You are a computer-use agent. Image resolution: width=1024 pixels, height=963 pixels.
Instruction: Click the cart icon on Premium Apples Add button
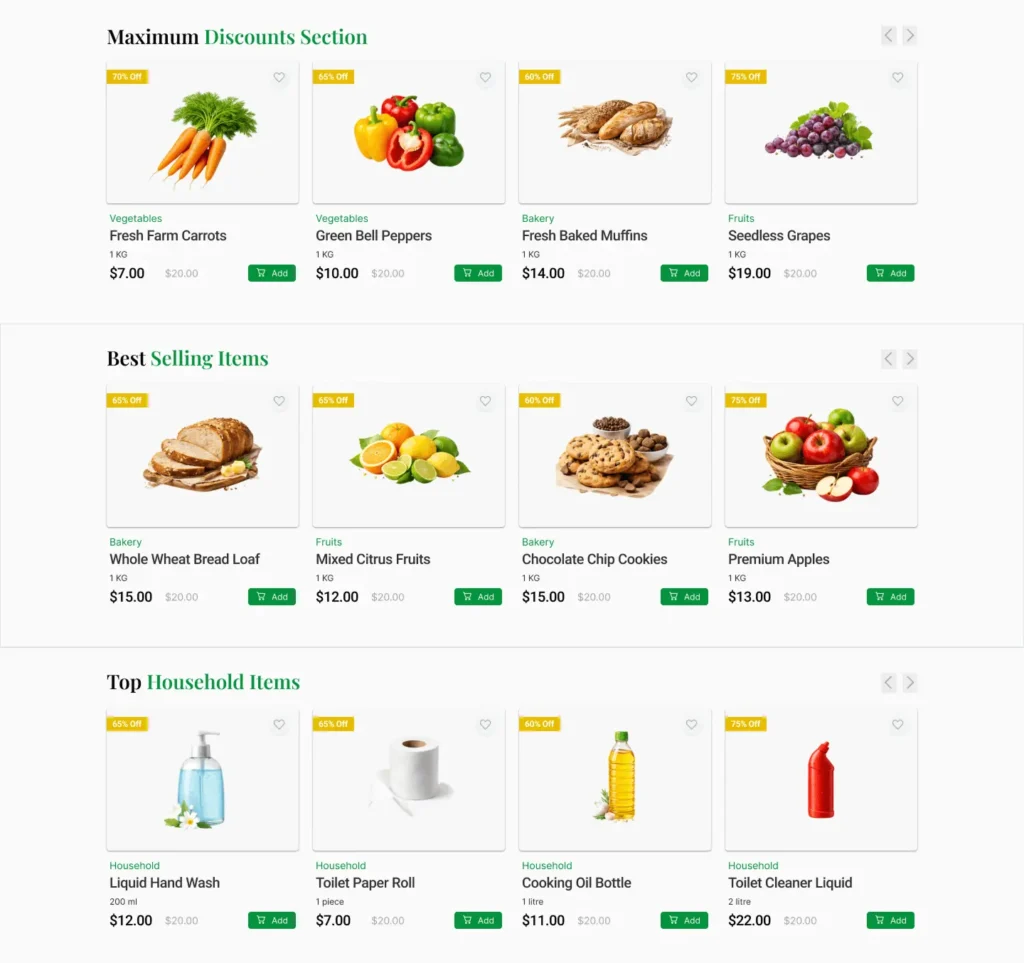pos(878,596)
